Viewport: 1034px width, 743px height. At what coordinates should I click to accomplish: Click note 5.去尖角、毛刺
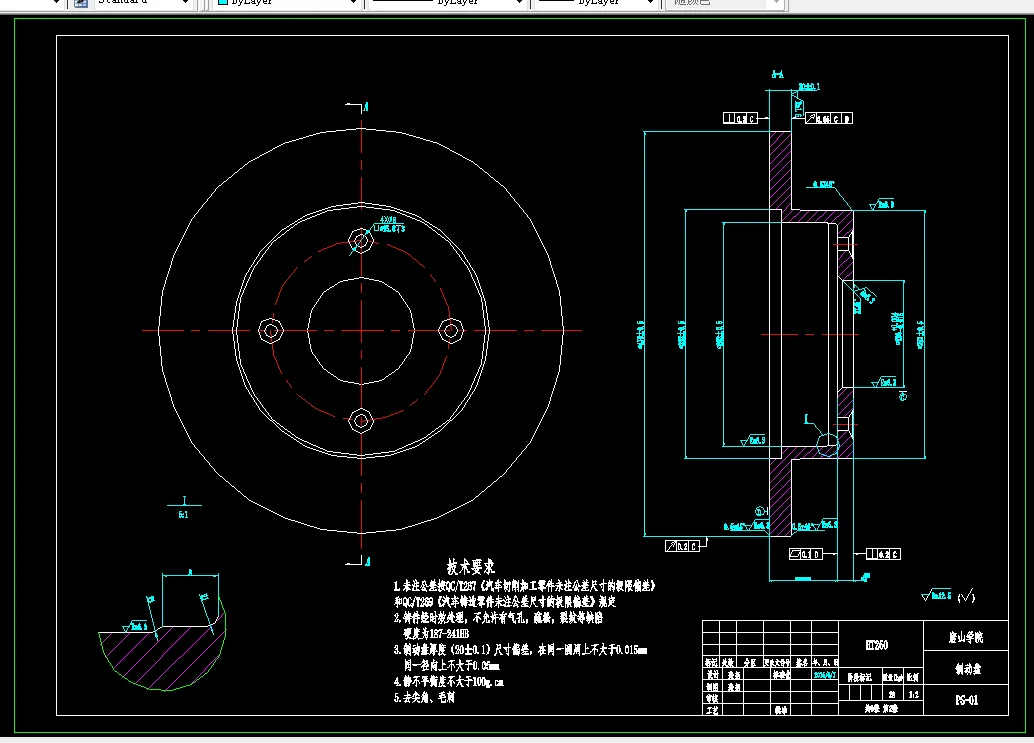pos(424,698)
